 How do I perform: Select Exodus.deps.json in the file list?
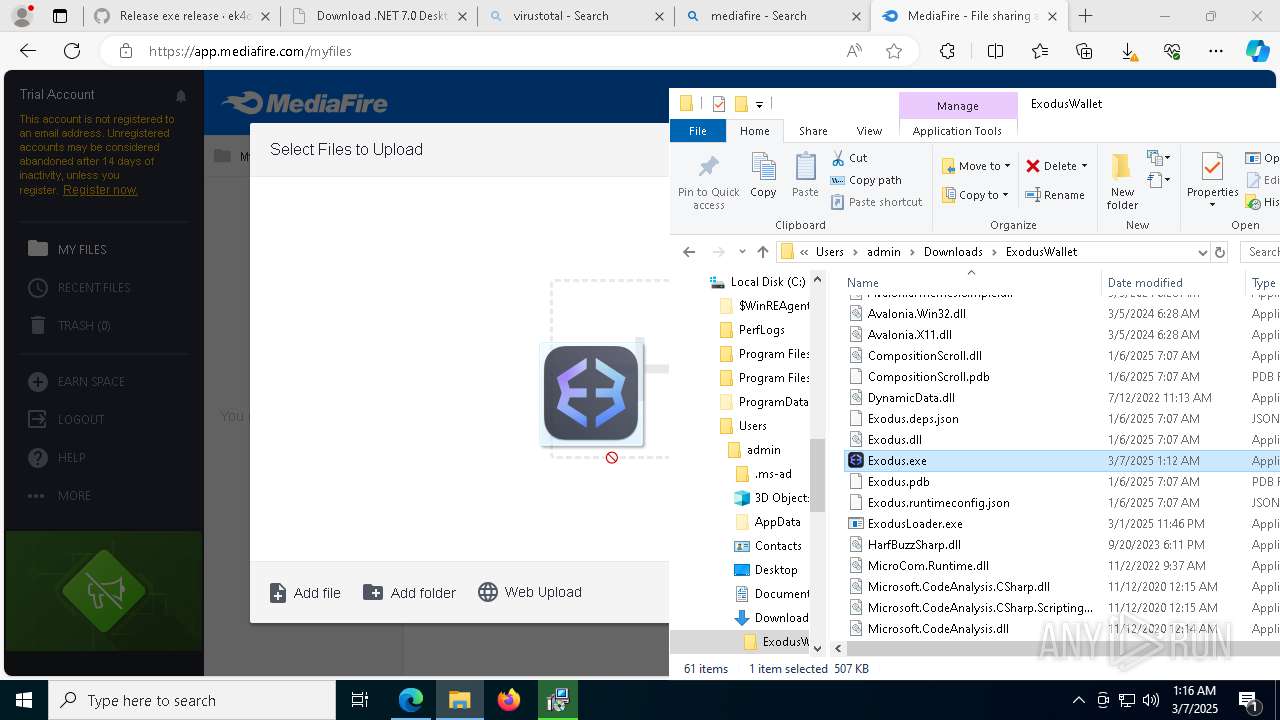(913, 419)
